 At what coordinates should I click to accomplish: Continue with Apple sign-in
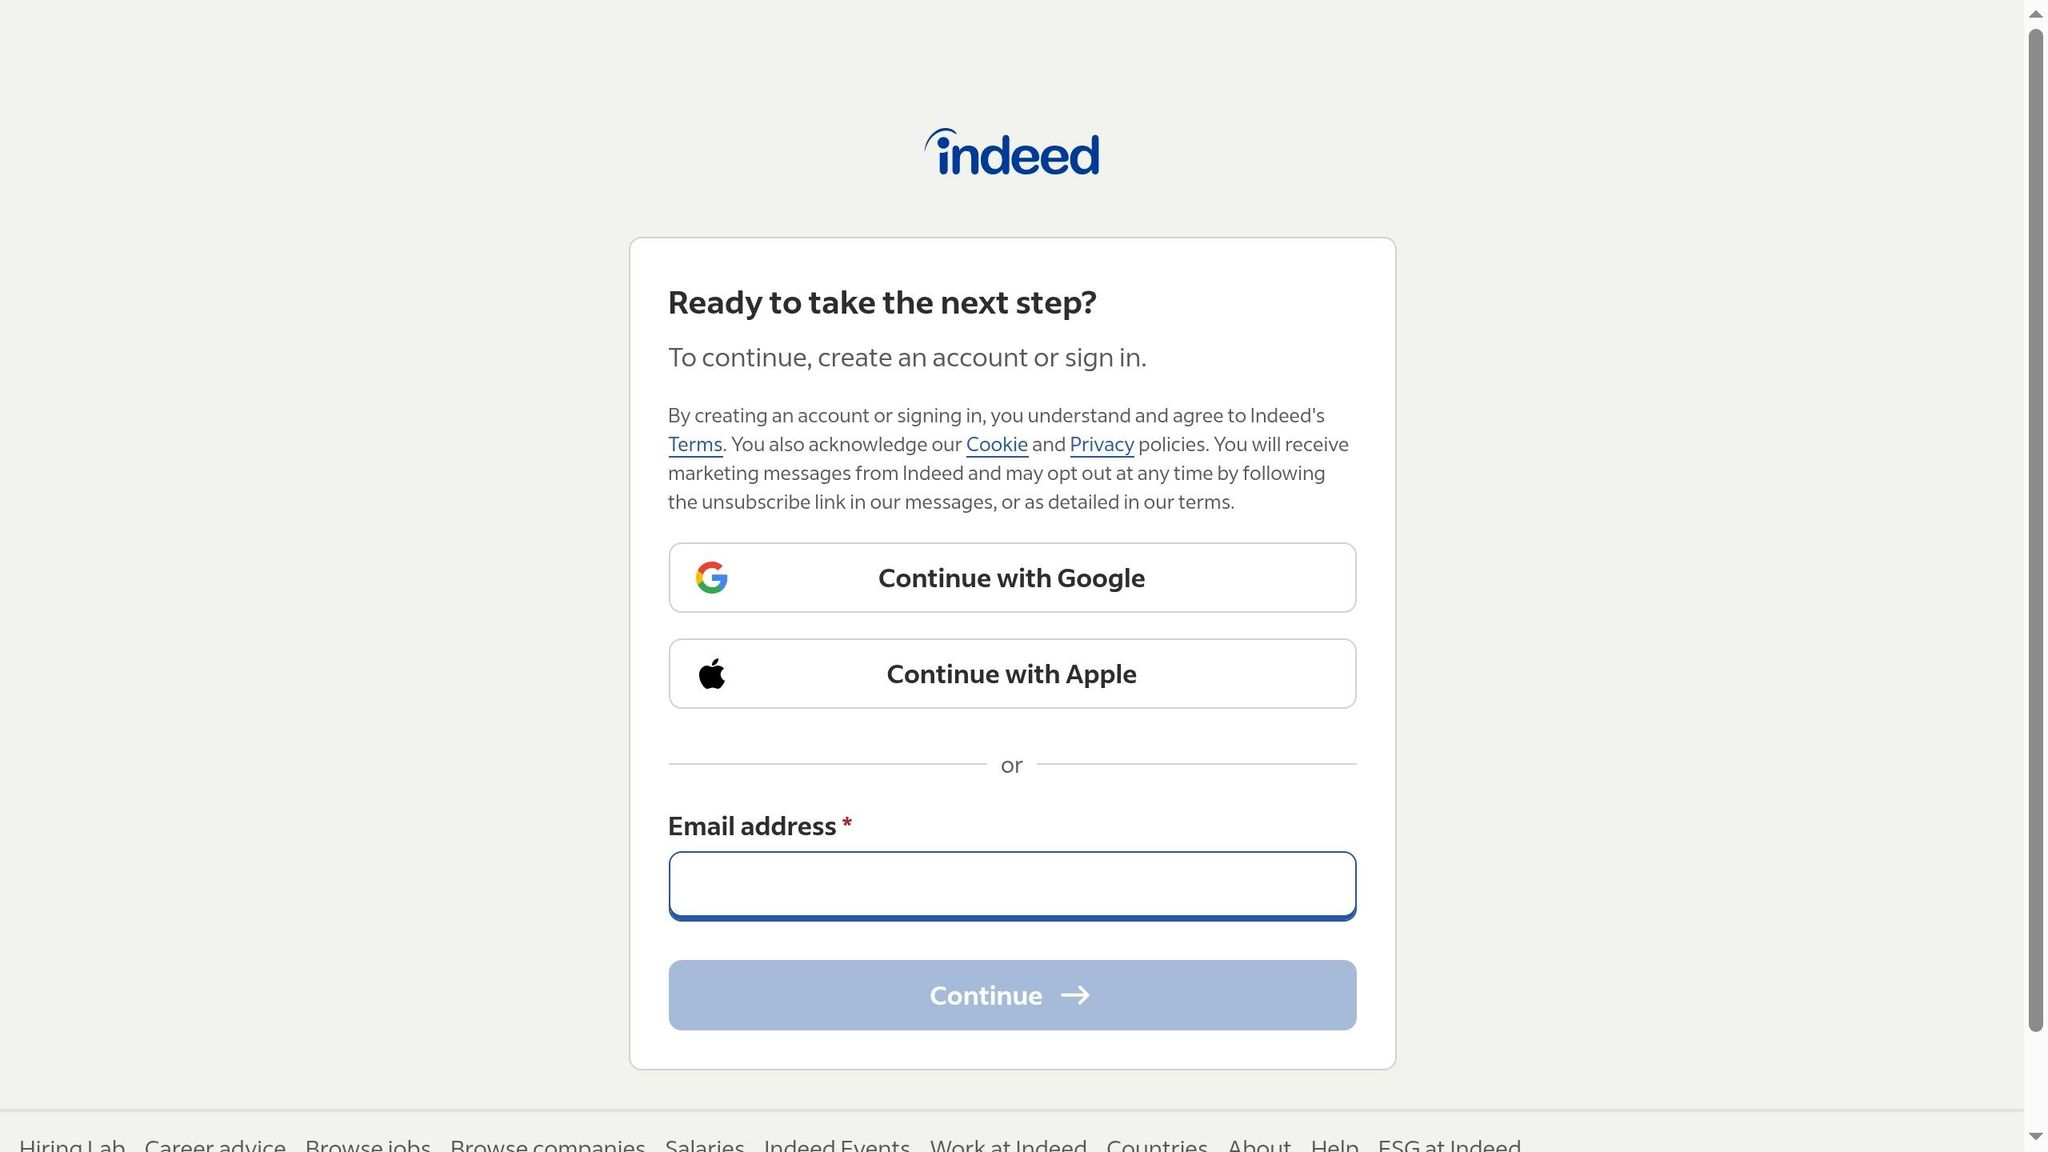coord(1012,674)
